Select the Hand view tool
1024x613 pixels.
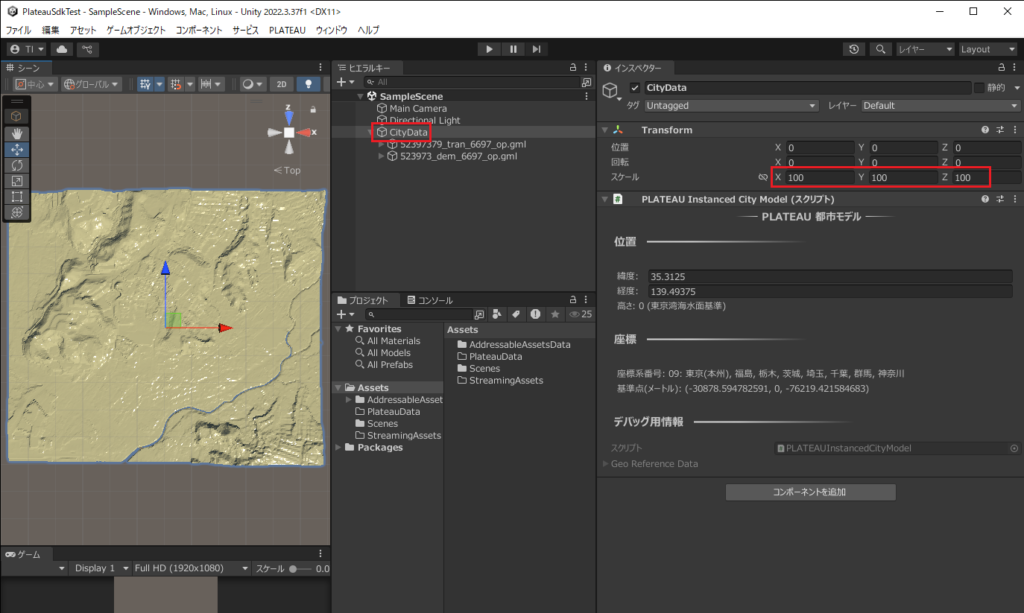click(x=17, y=133)
